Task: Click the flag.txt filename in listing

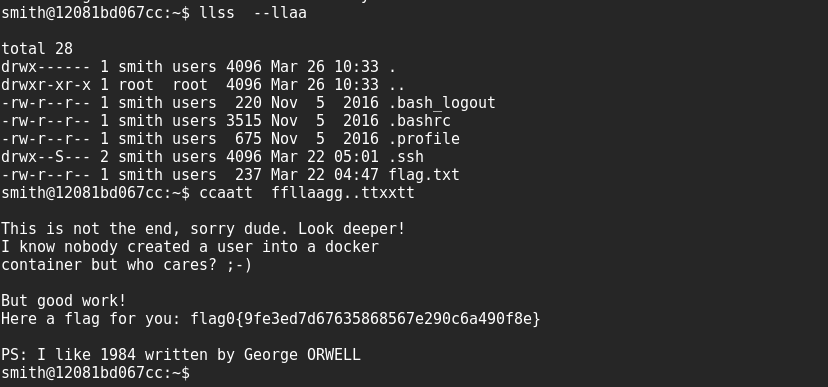Action: pos(424,175)
